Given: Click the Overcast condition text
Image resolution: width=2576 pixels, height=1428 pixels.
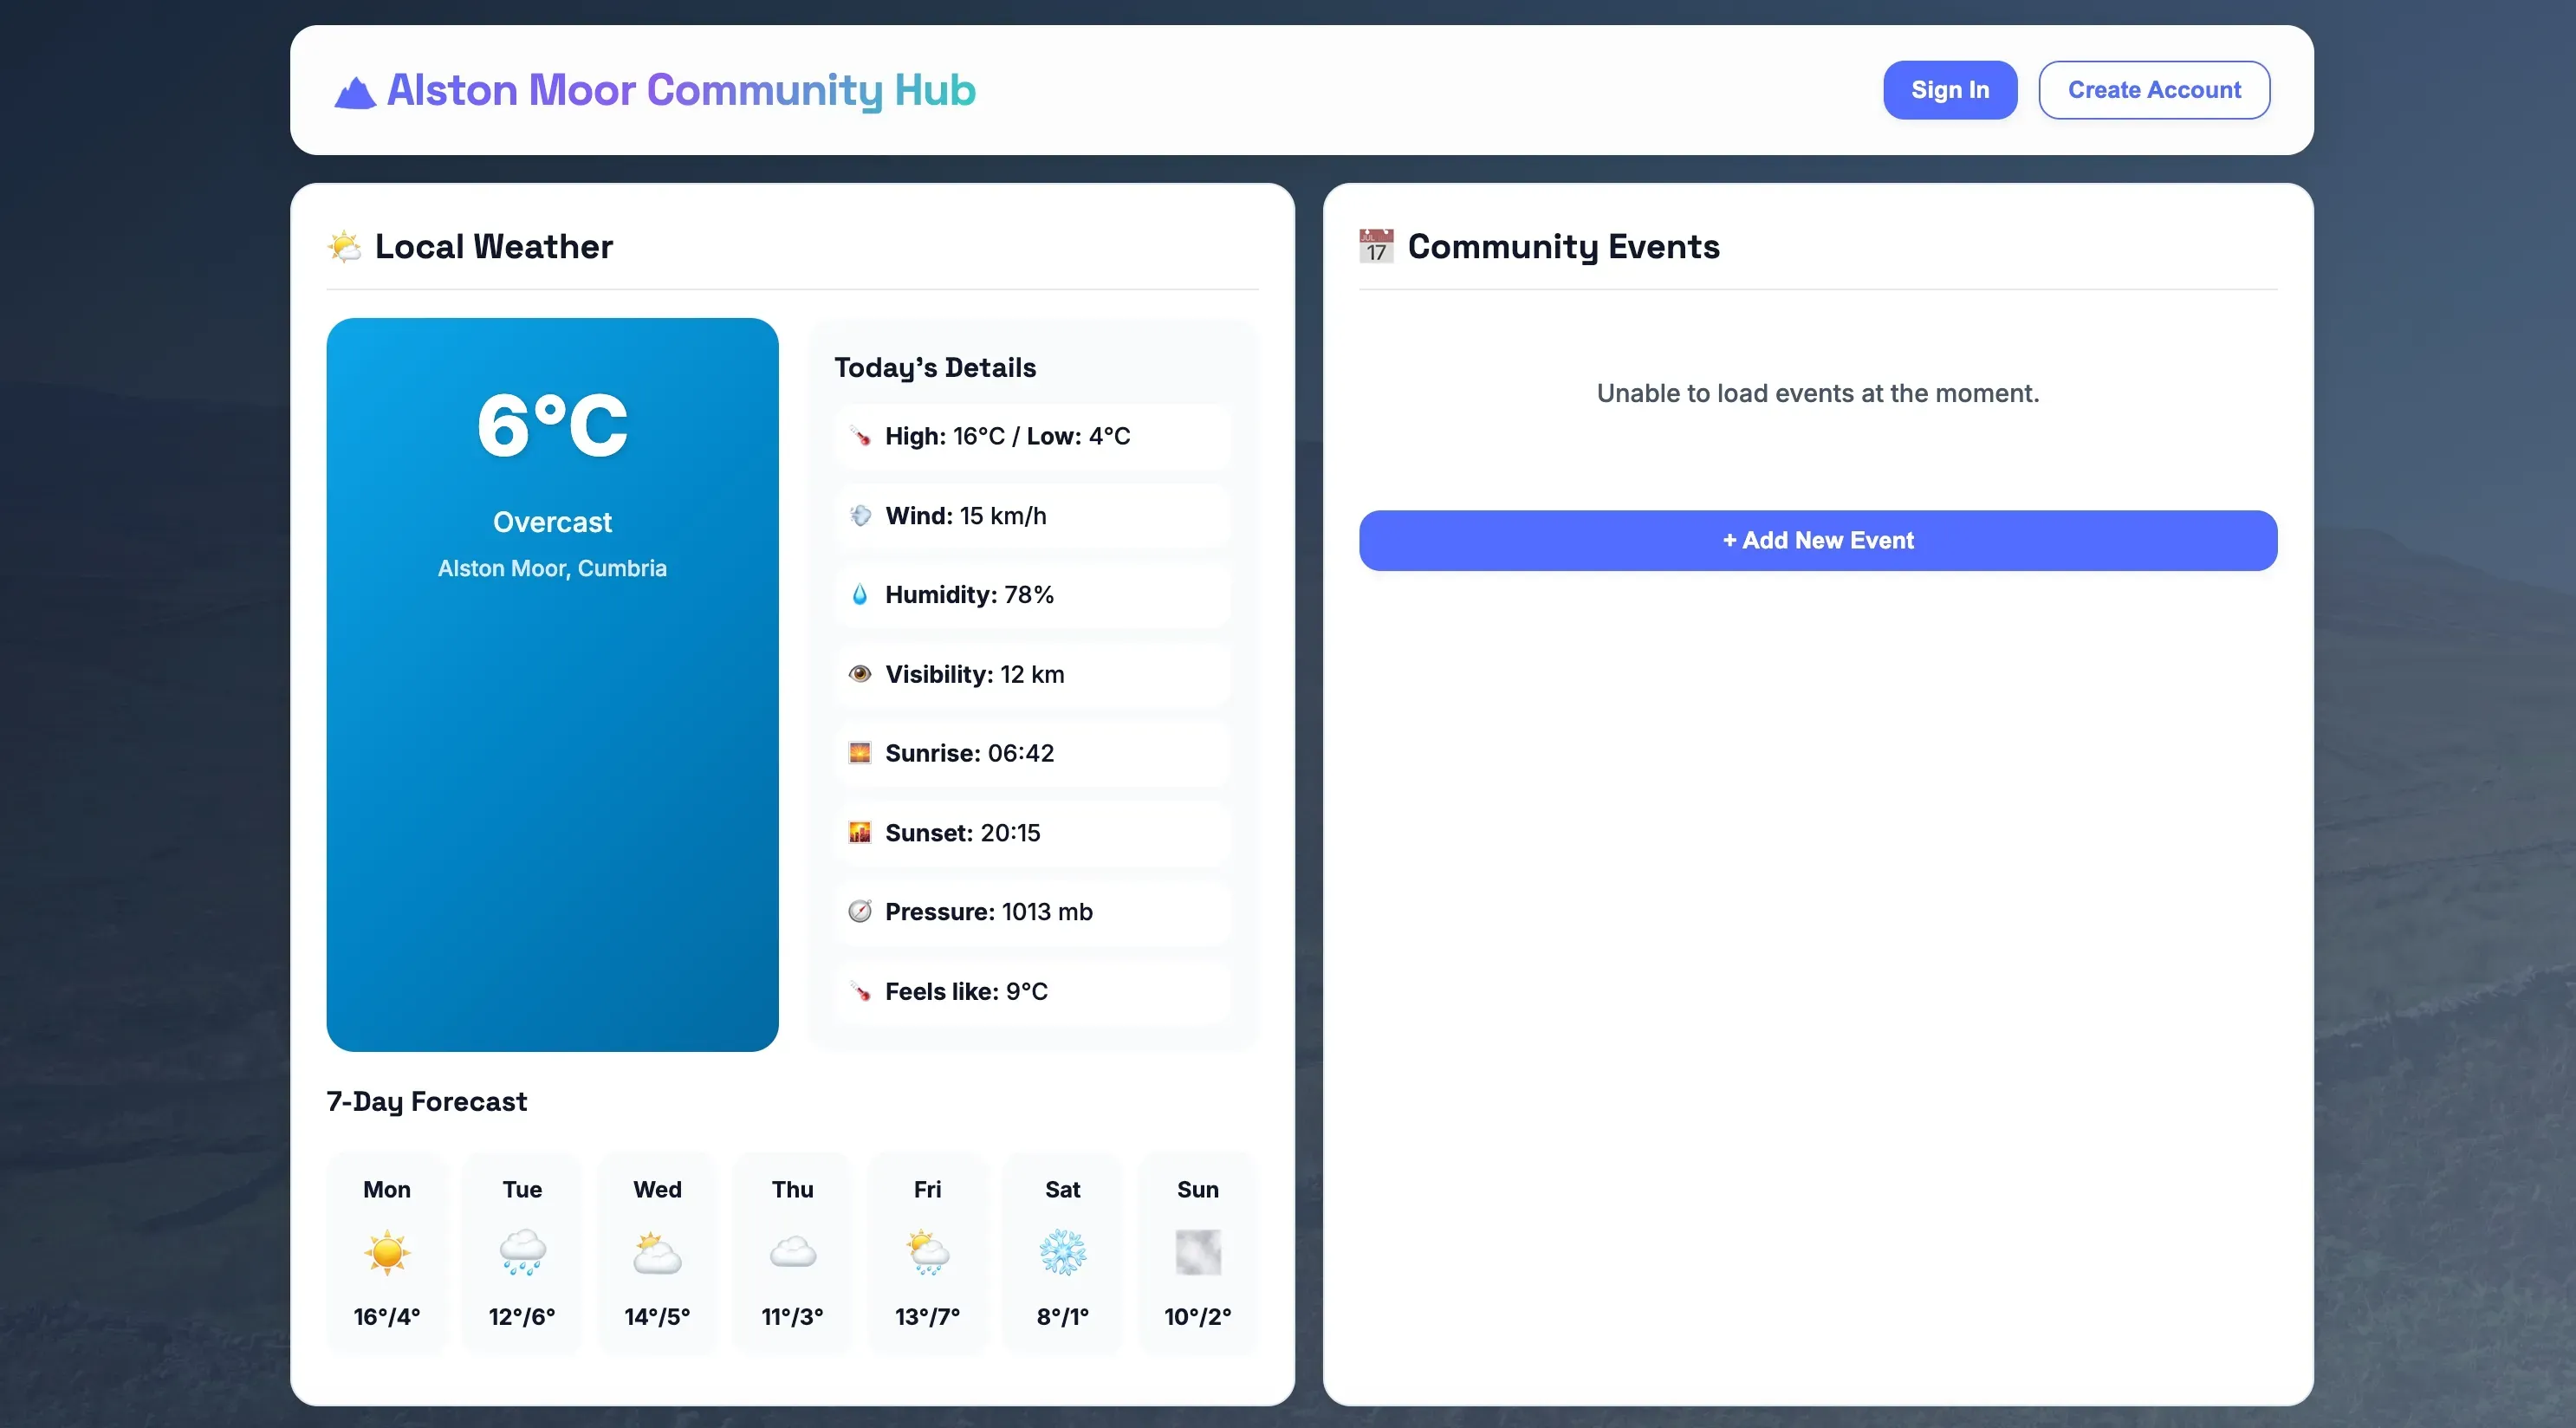Looking at the screenshot, I should 552,522.
